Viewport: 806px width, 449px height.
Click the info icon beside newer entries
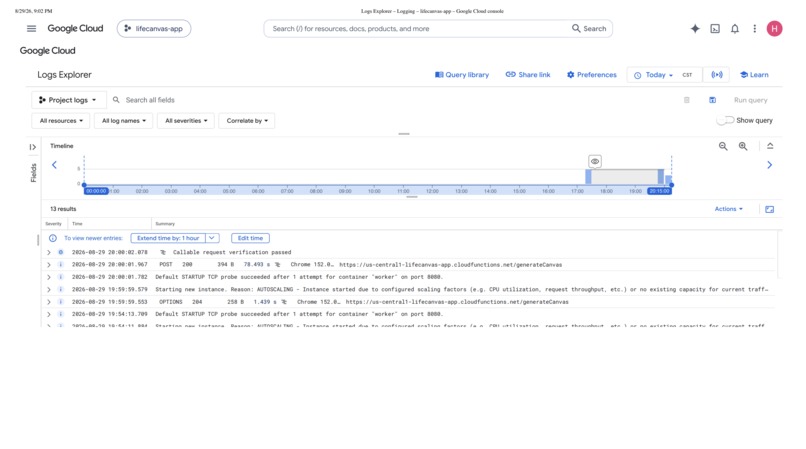click(52, 238)
